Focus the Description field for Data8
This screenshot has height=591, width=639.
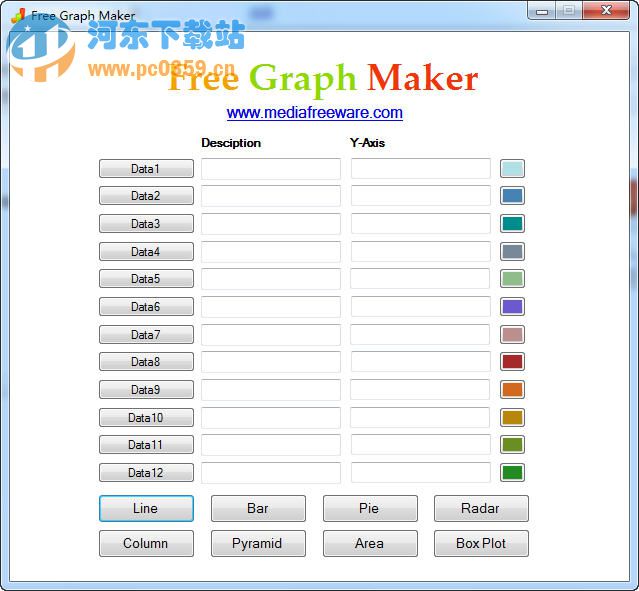[271, 362]
